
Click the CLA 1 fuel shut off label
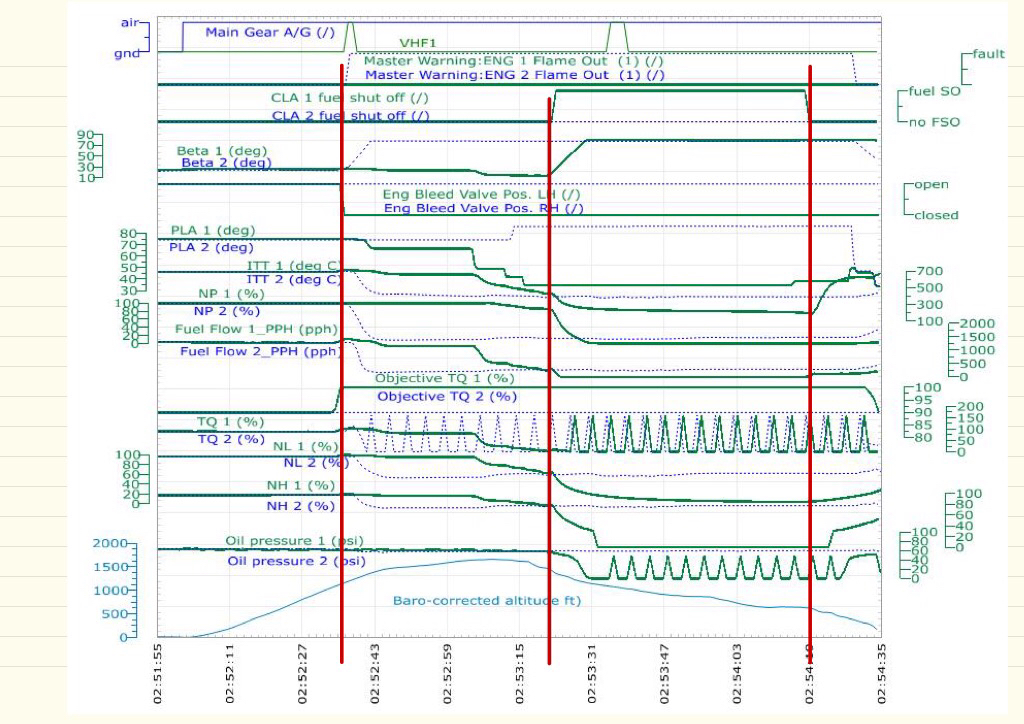point(350,99)
